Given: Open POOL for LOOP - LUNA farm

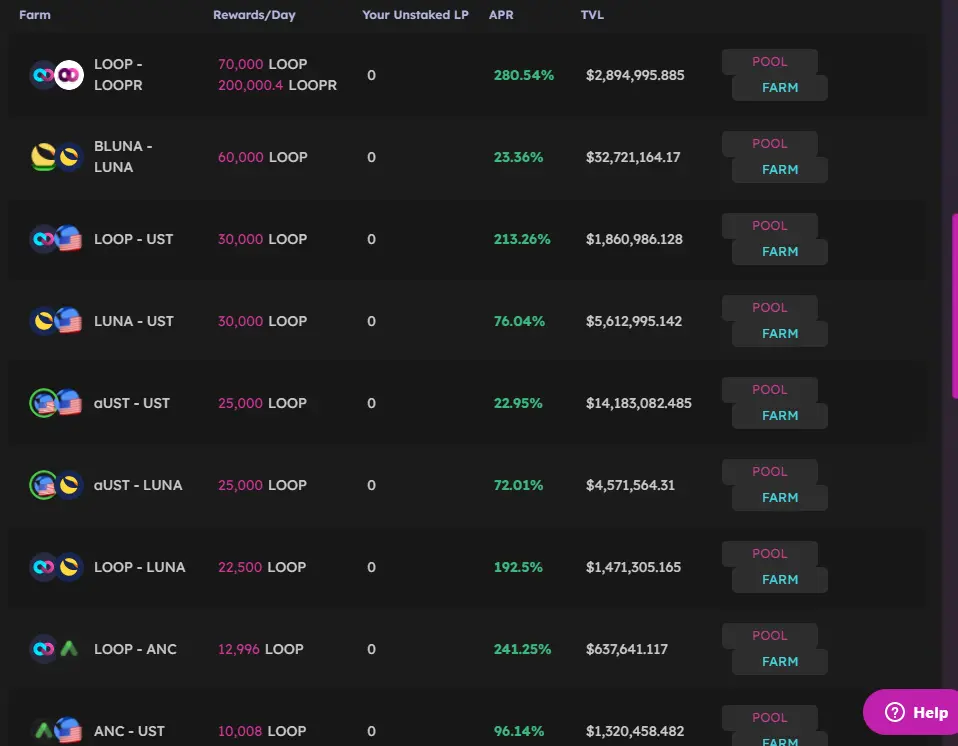Looking at the screenshot, I should (x=770, y=554).
